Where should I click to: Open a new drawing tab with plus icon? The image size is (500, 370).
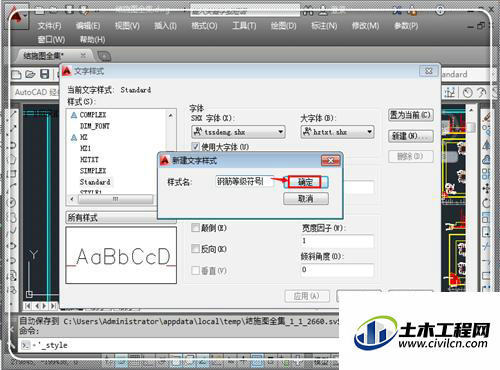pyautogui.click(x=104, y=56)
